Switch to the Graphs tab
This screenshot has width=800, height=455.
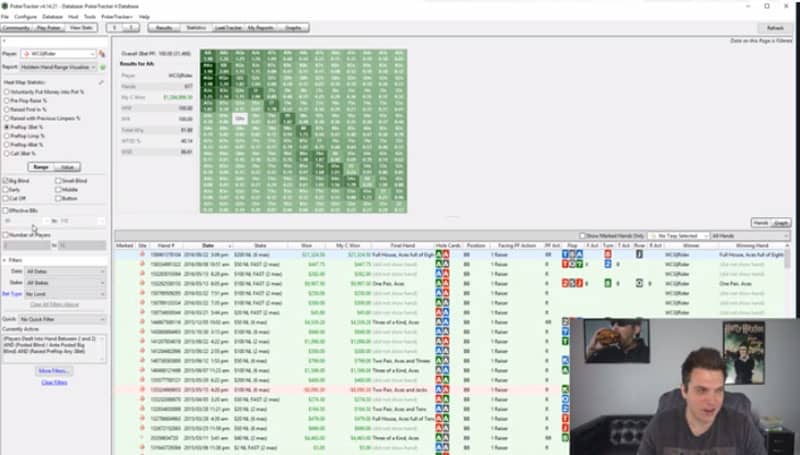click(x=293, y=28)
